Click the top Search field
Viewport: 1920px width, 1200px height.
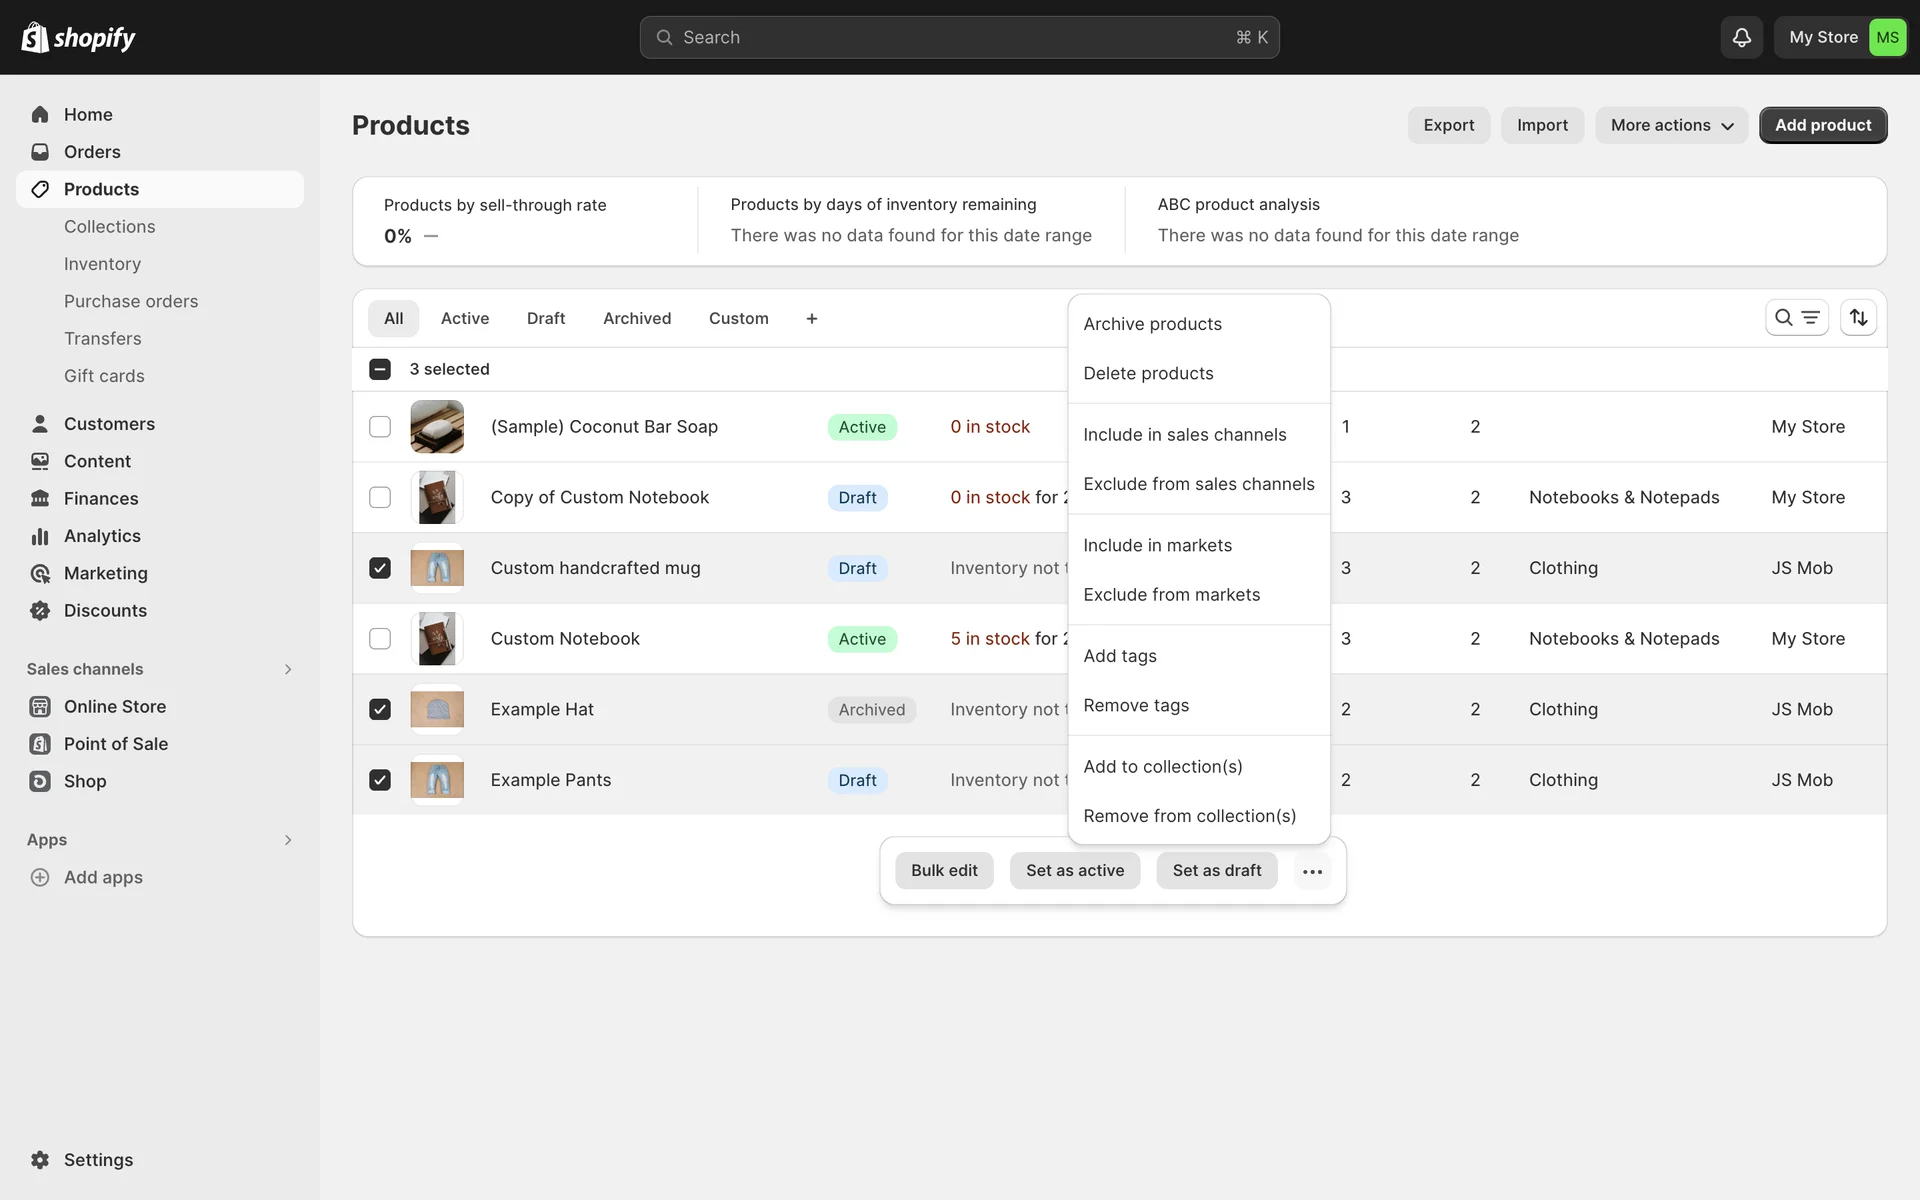pyautogui.click(x=958, y=37)
